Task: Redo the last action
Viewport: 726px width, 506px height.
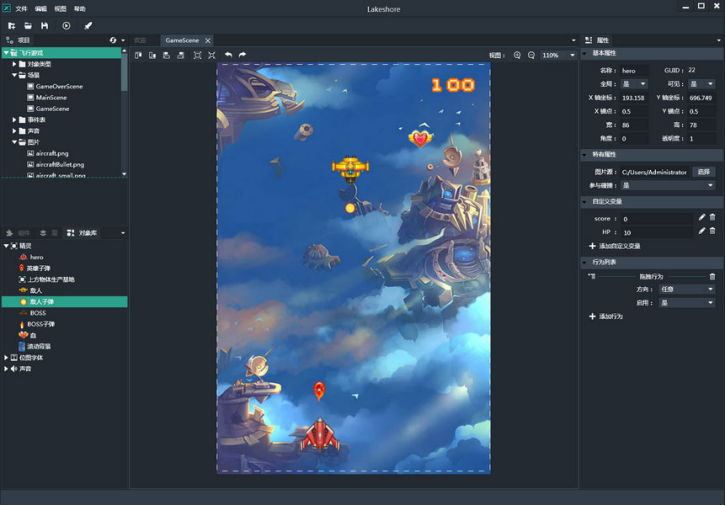Action: 242,55
